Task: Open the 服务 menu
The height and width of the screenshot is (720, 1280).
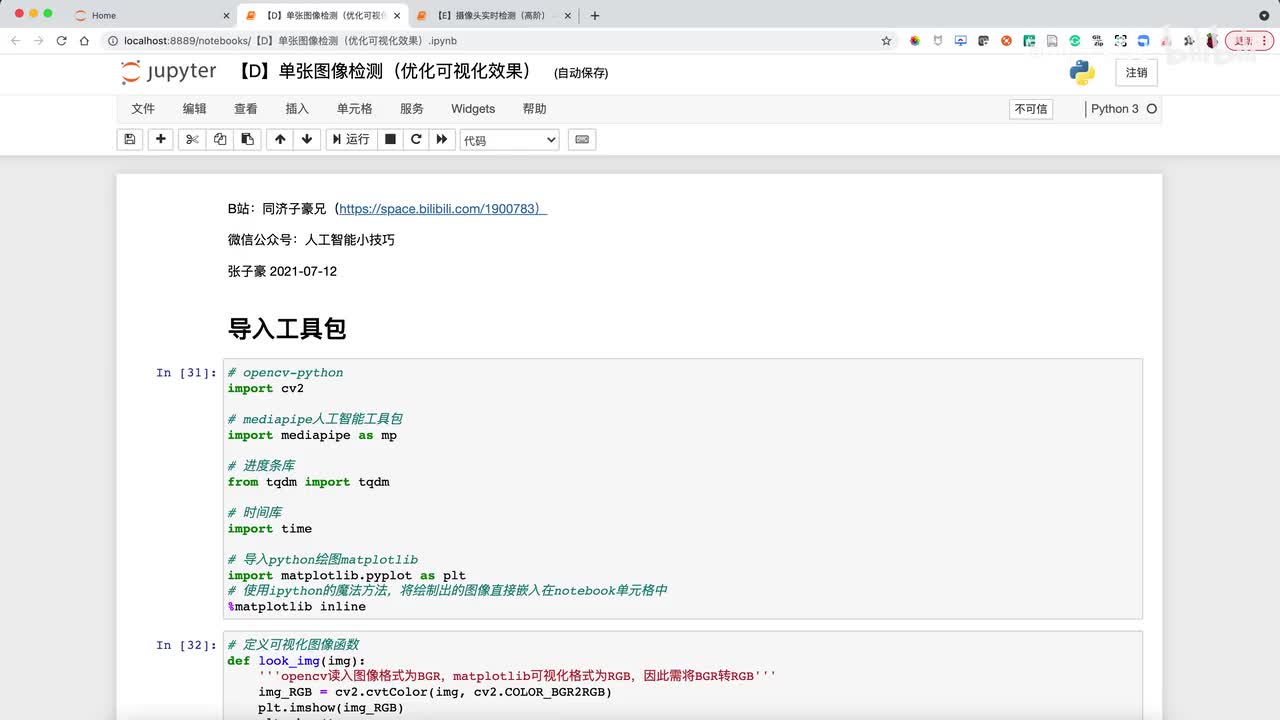Action: (x=412, y=109)
